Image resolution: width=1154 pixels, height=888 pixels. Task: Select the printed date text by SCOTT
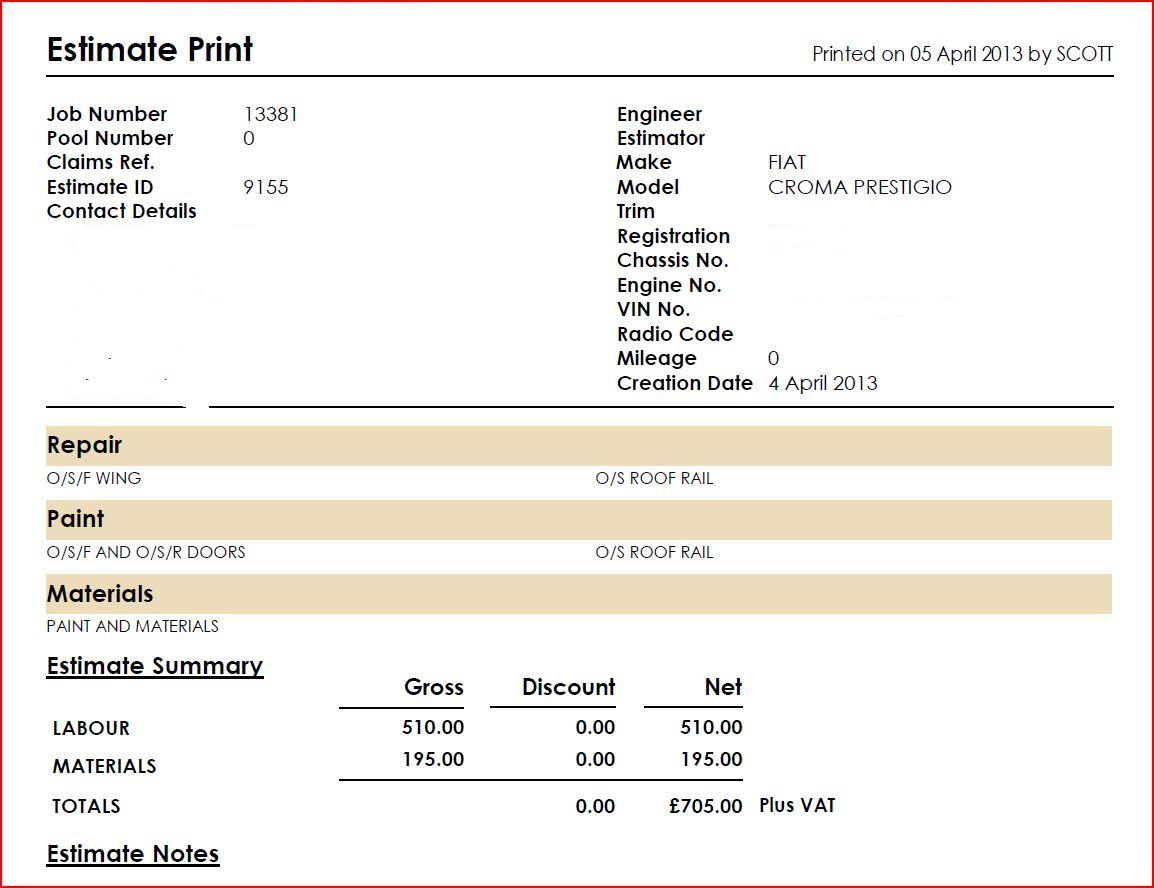point(962,54)
